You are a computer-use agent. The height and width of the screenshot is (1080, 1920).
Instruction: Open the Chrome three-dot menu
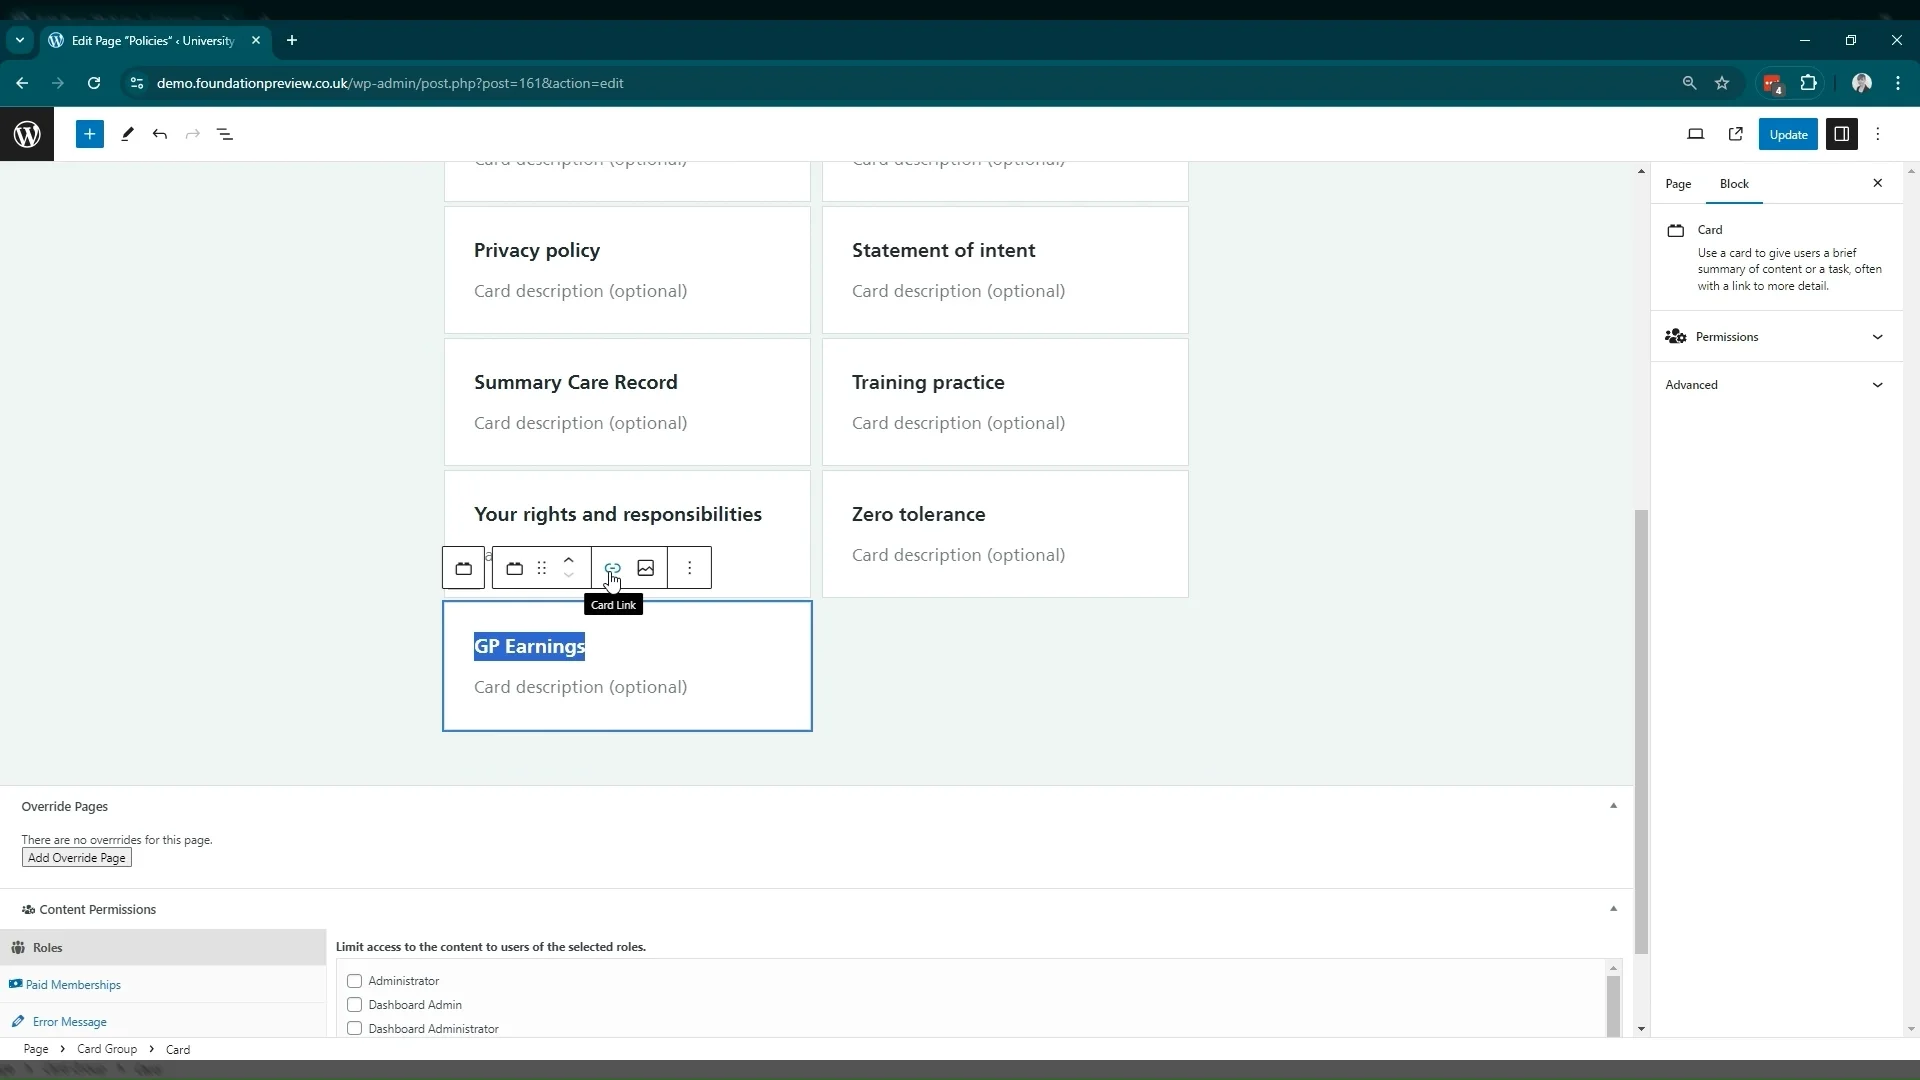click(x=1898, y=83)
